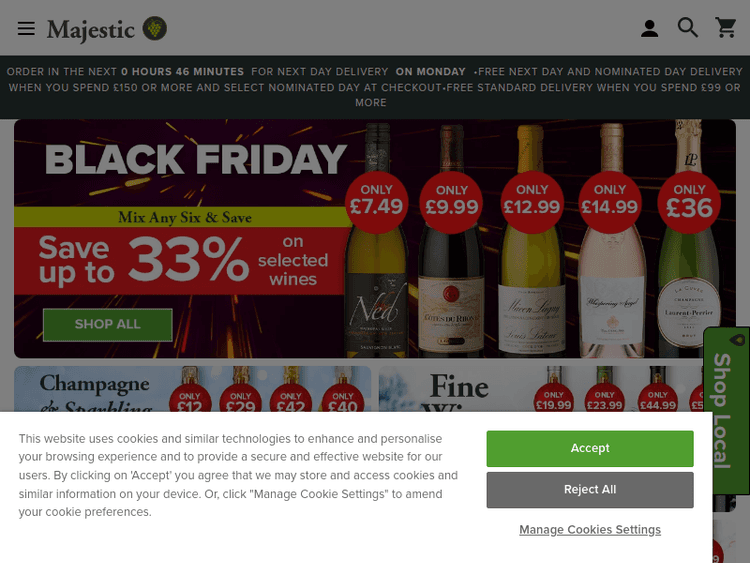Open the Shop Local side tab
750x563 pixels.
(725, 410)
